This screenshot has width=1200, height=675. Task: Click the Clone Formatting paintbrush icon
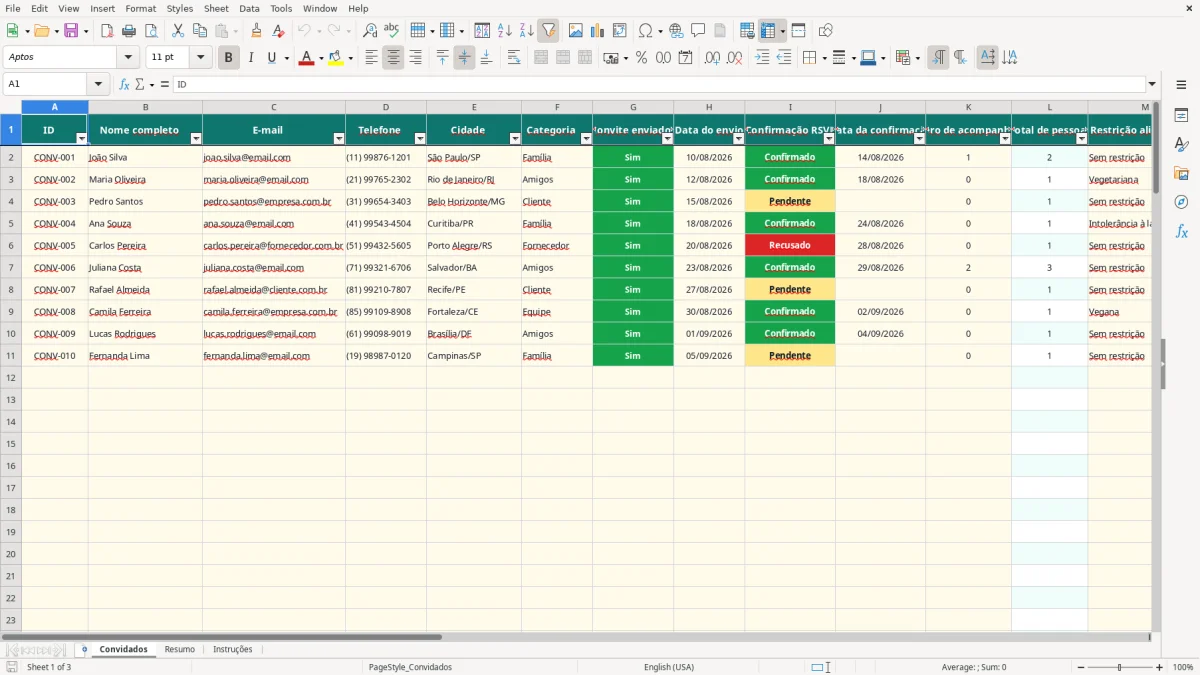coord(257,31)
